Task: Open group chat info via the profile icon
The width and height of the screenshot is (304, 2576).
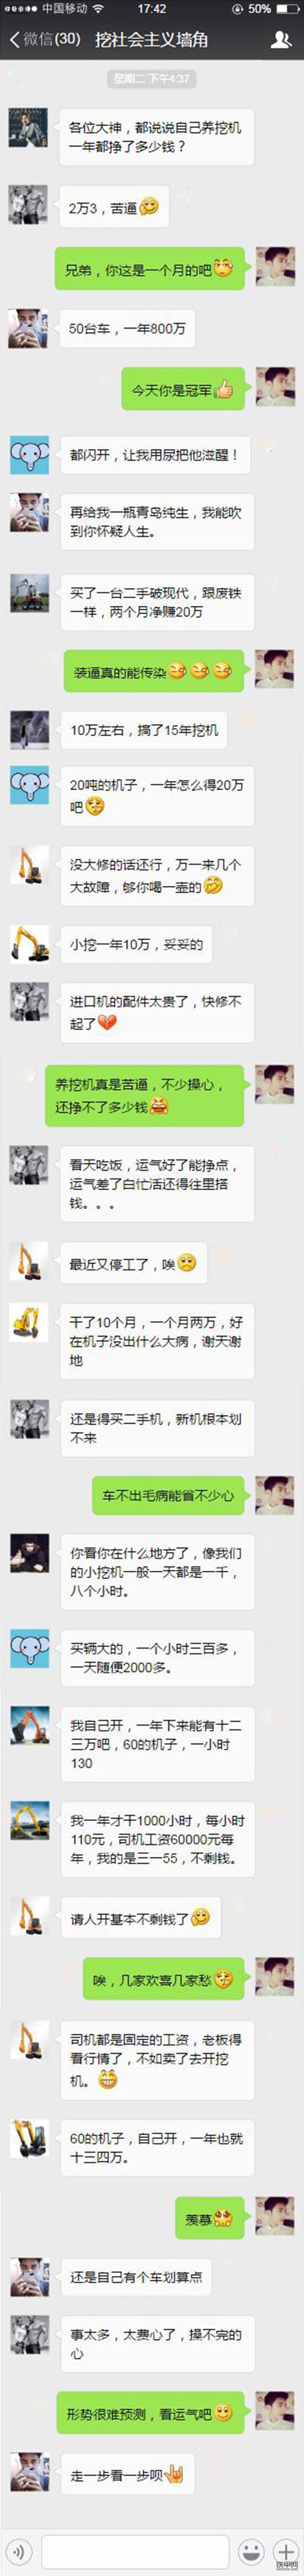Action: 280,40
